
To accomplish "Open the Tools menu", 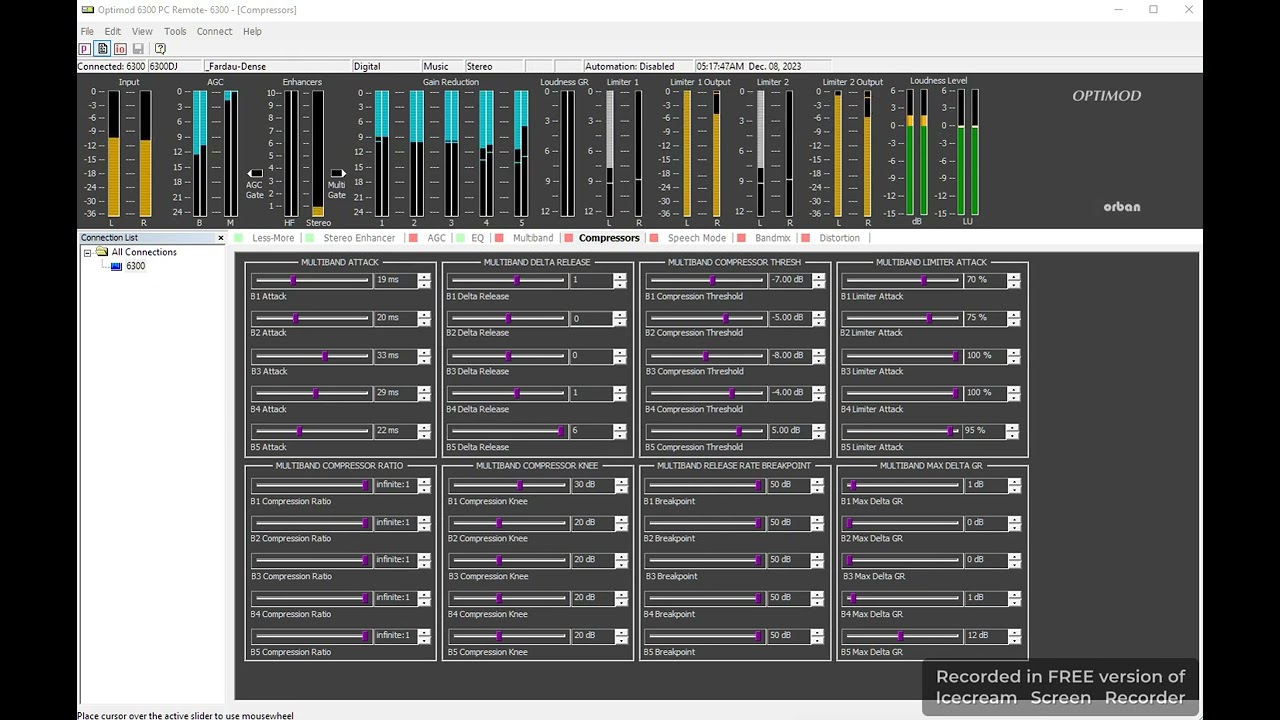I will pyautogui.click(x=175, y=31).
